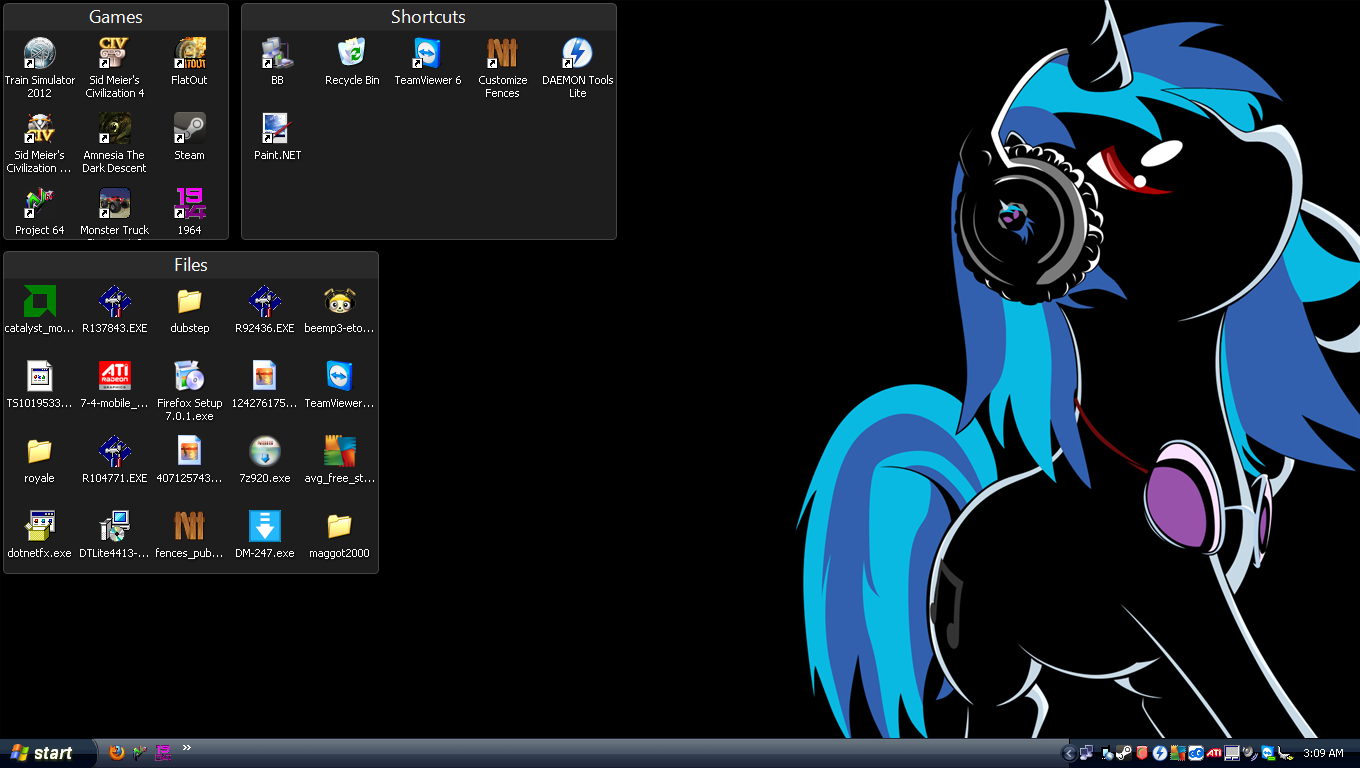Click the Start button
The width and height of the screenshot is (1360, 768).
[x=46, y=753]
